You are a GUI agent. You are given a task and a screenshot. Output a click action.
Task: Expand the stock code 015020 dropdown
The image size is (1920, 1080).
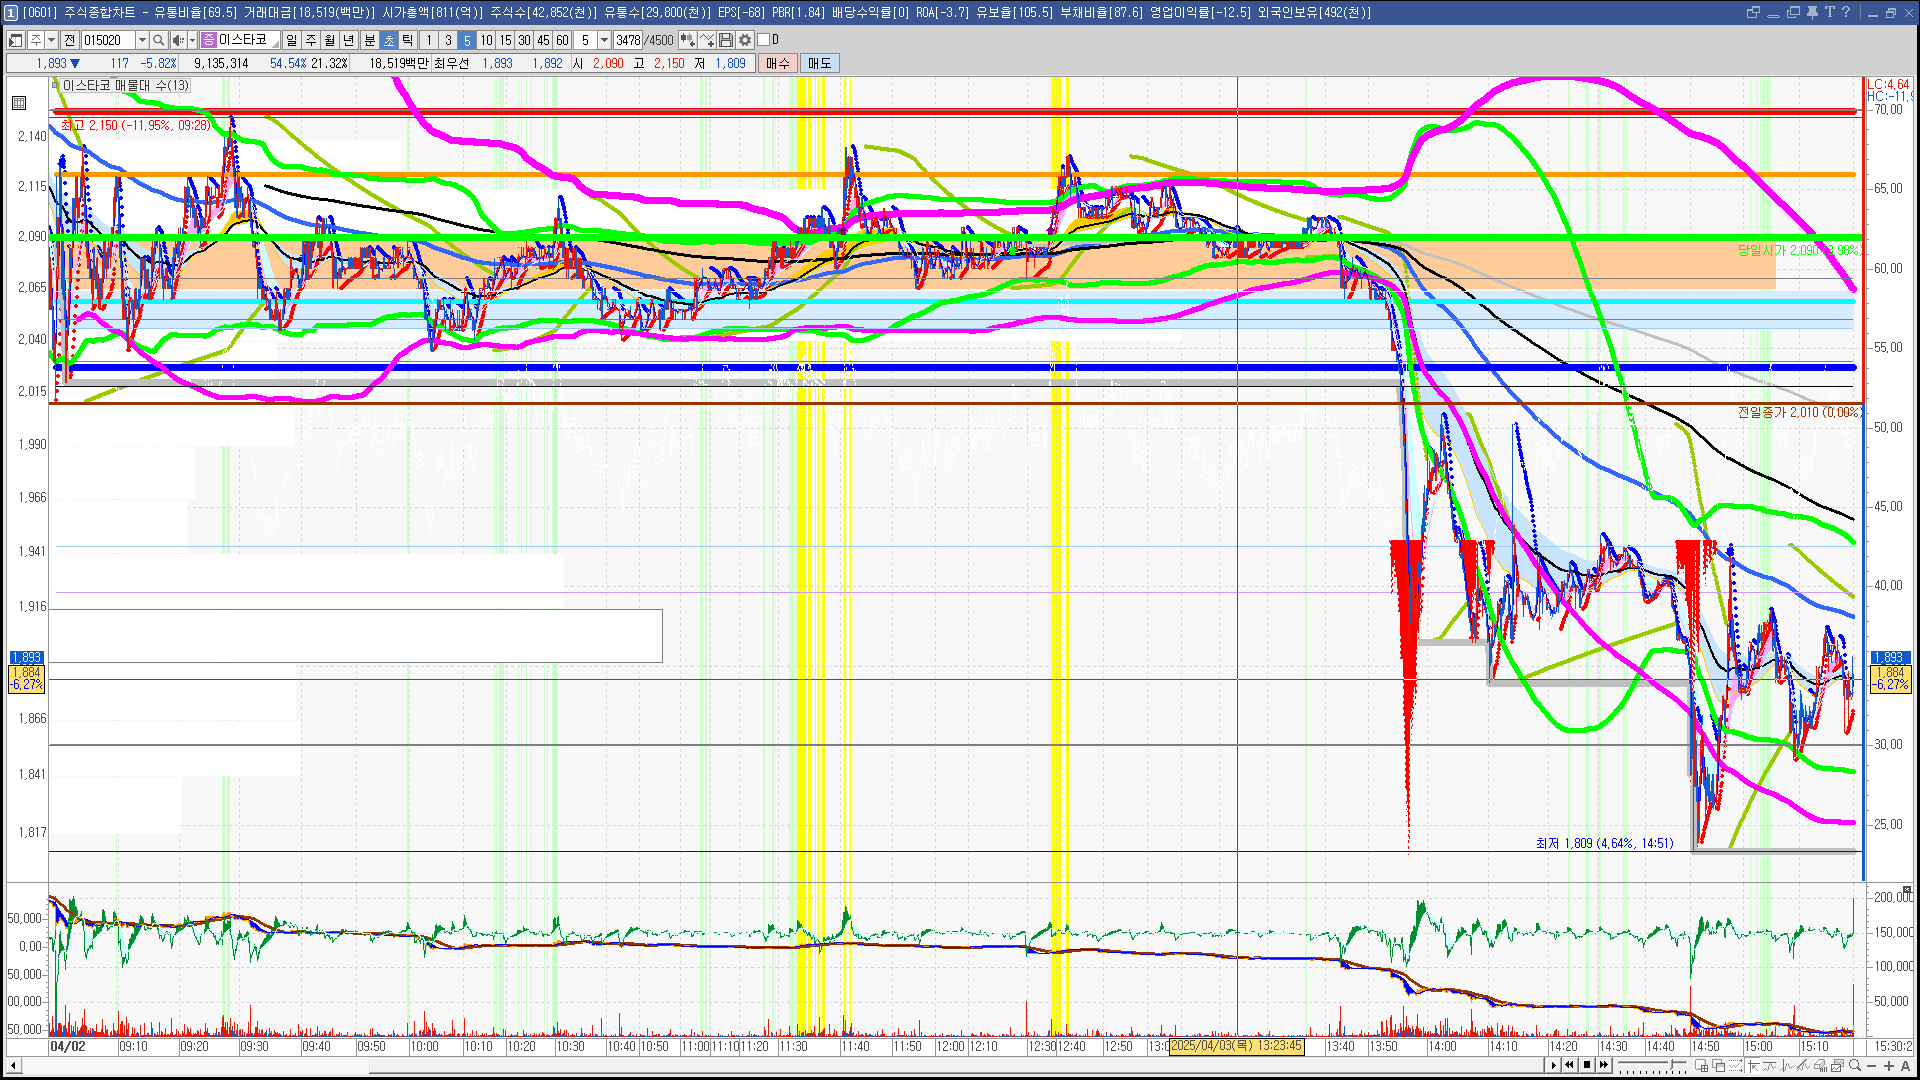click(x=142, y=40)
